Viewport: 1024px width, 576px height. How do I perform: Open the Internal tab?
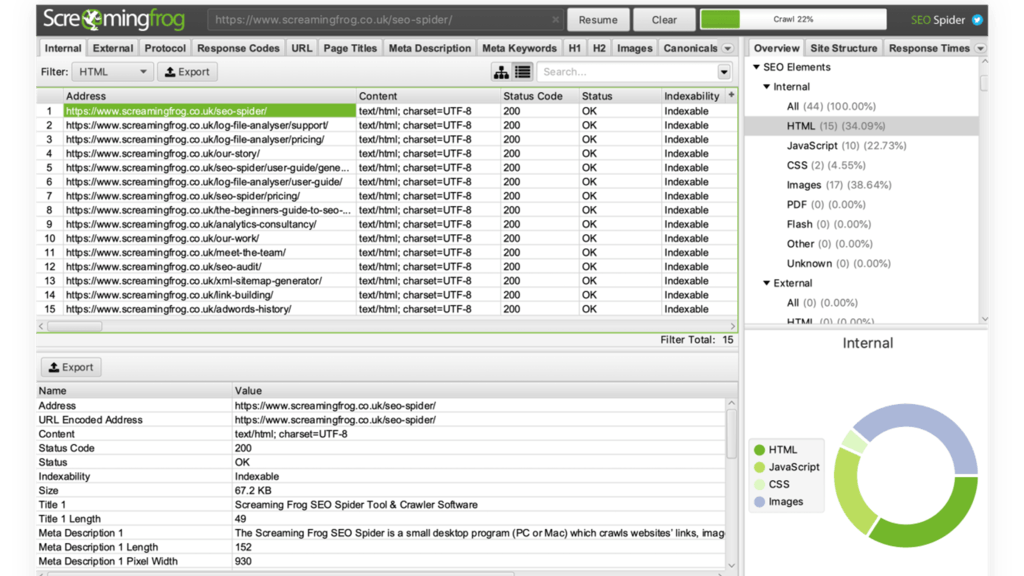point(63,48)
